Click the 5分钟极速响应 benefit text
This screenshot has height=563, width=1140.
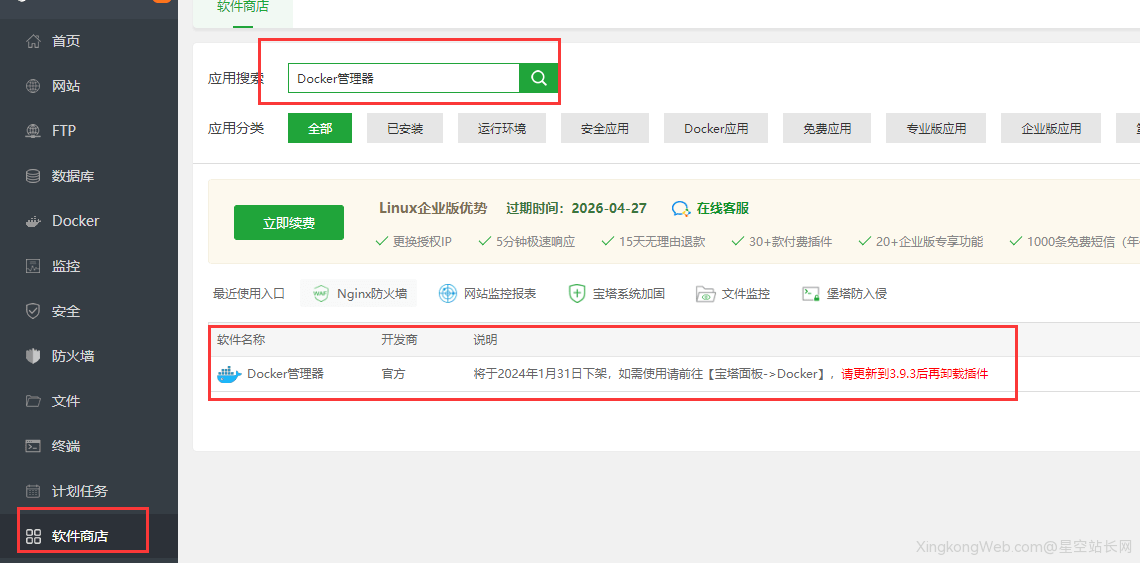535,241
